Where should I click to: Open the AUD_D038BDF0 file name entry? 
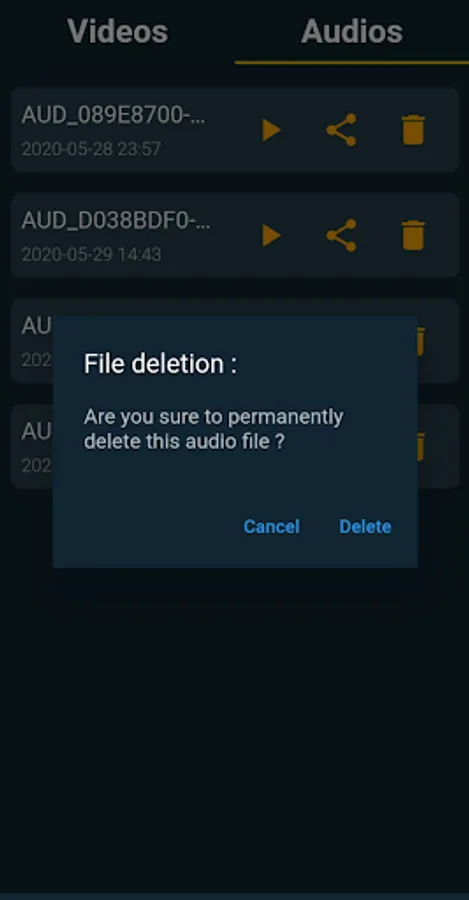coord(115,220)
